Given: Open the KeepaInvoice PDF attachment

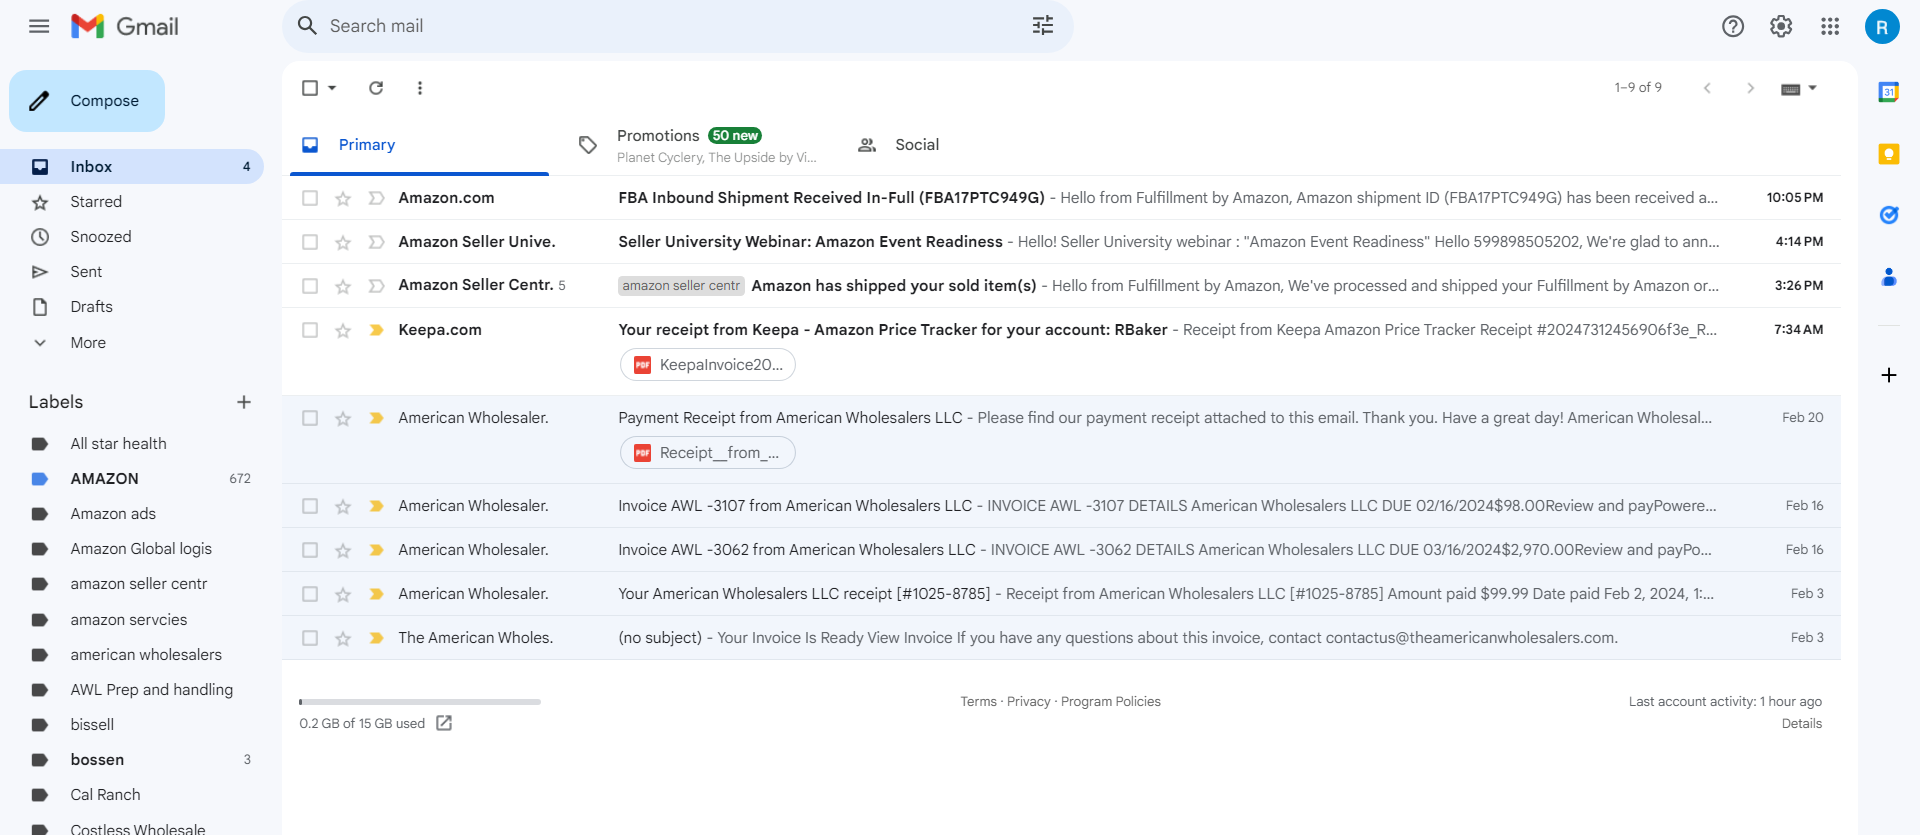Looking at the screenshot, I should point(708,365).
